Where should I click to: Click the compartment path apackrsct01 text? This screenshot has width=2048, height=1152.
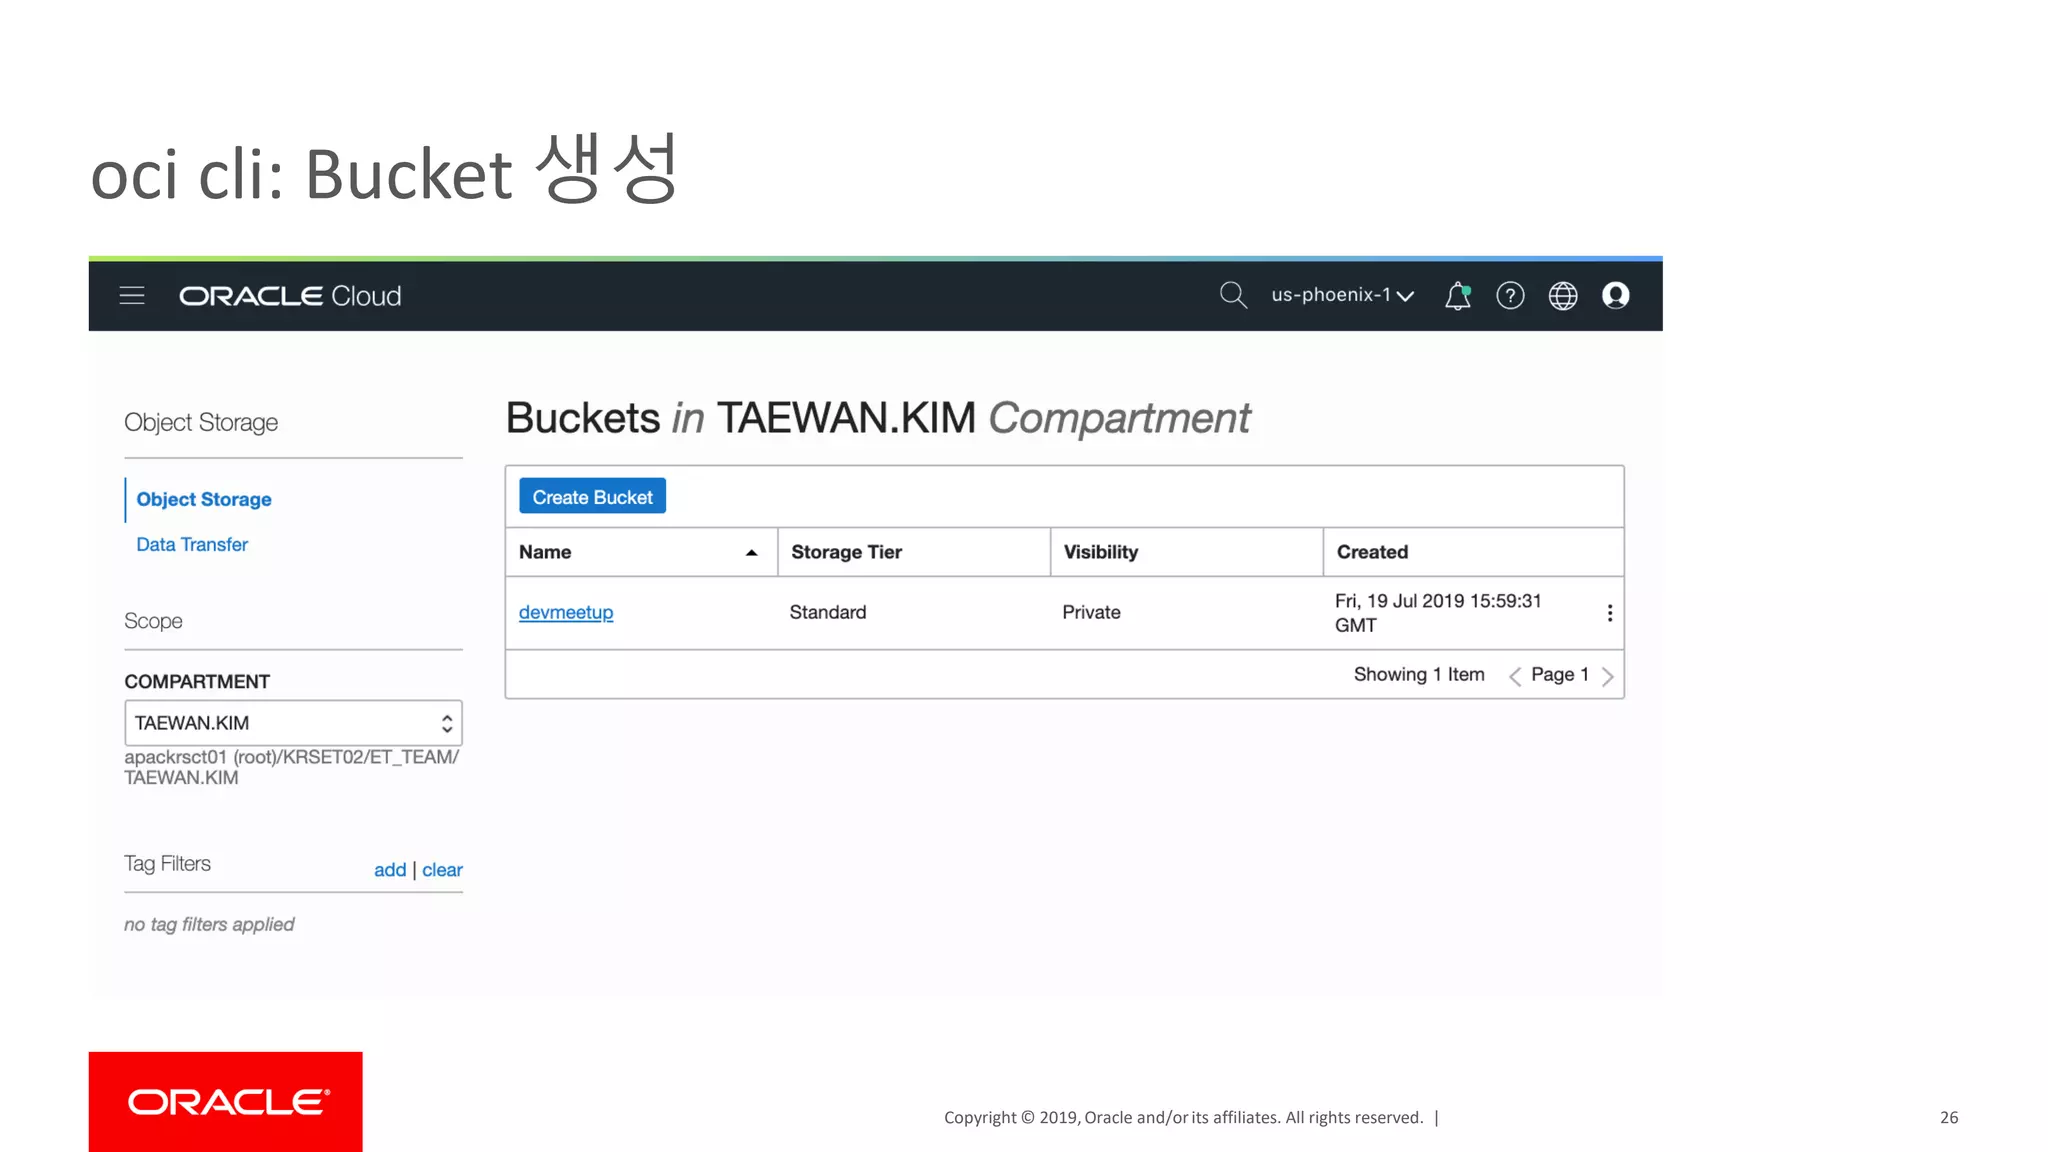tap(291, 767)
